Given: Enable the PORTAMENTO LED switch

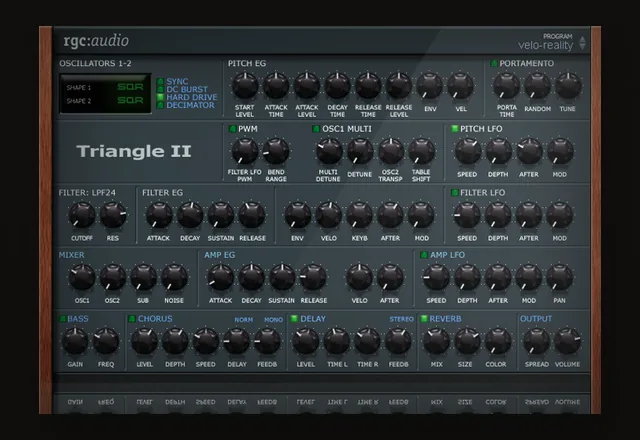Looking at the screenshot, I should pyautogui.click(x=494, y=63).
